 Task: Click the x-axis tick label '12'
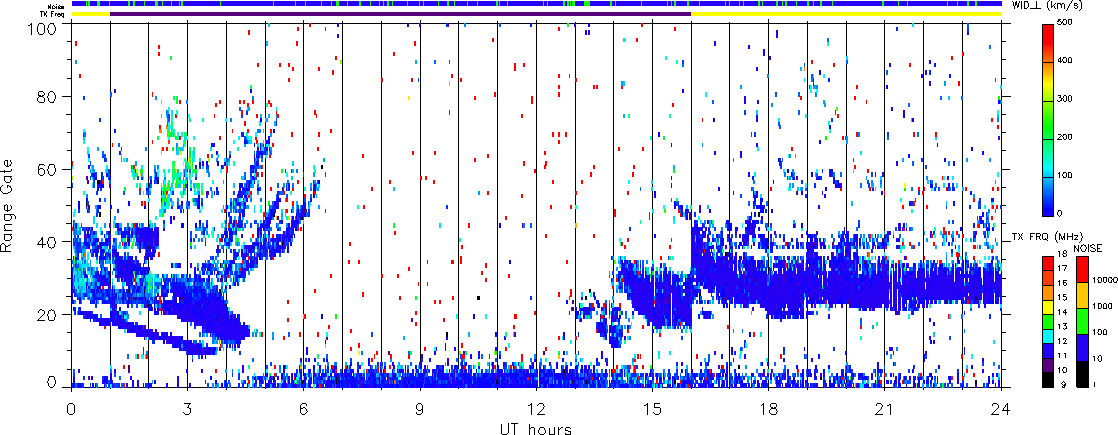coord(536,409)
